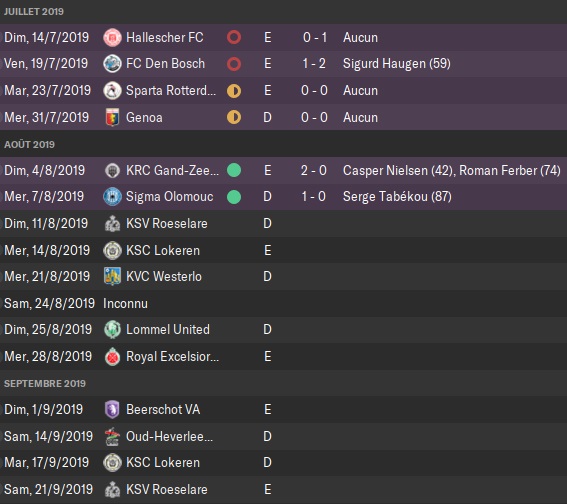
Task: Click the FC Den Bosch club logo
Action: pos(112,64)
